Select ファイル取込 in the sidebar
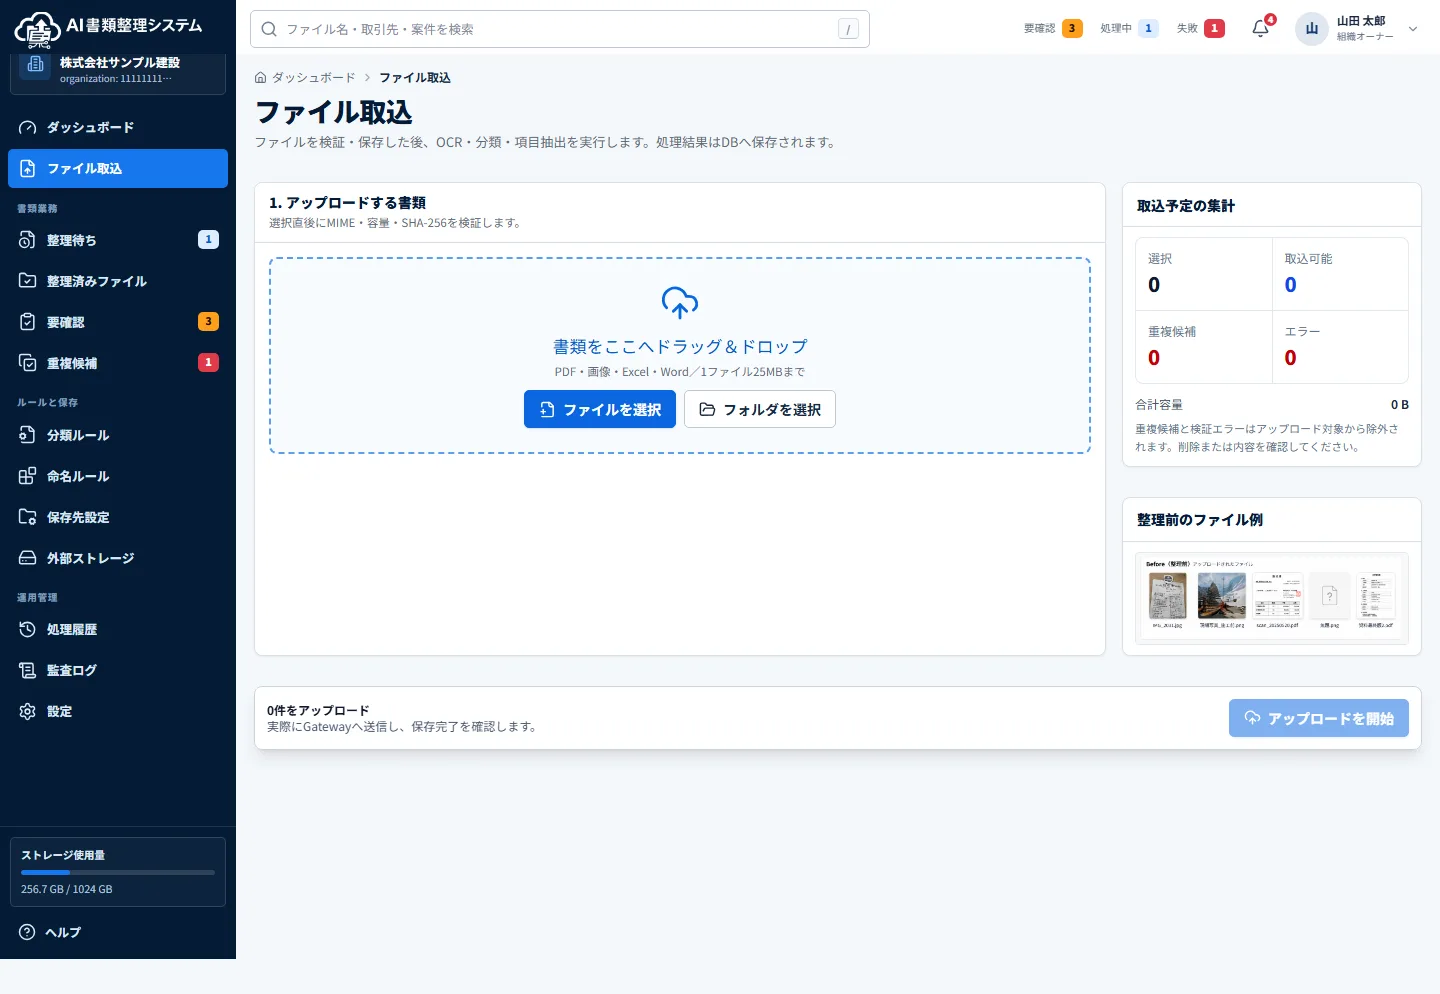Image resolution: width=1440 pixels, height=994 pixels. [x=118, y=168]
